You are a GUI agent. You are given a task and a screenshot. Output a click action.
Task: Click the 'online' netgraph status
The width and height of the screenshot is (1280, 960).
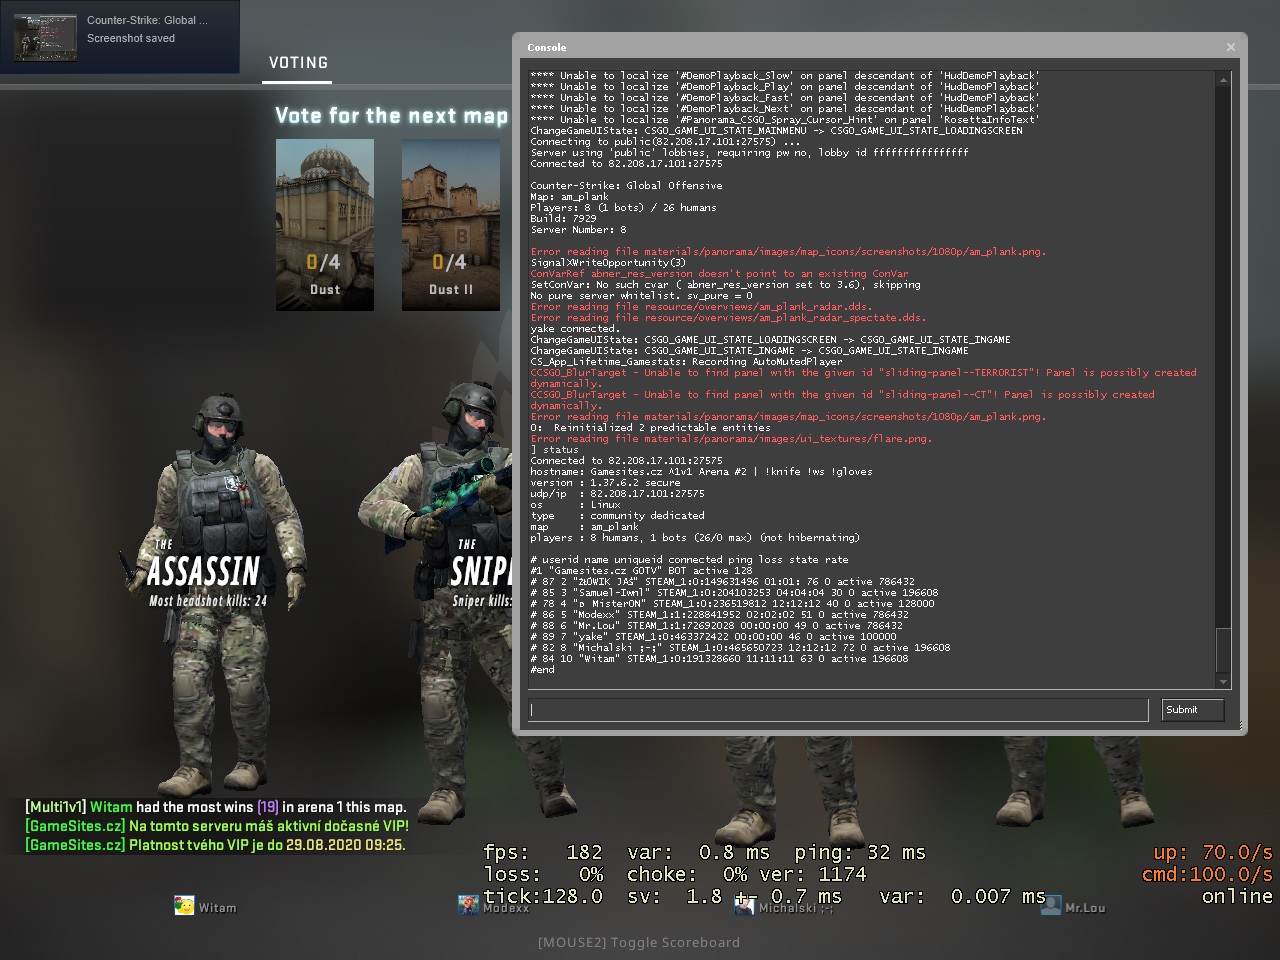(x=1237, y=897)
